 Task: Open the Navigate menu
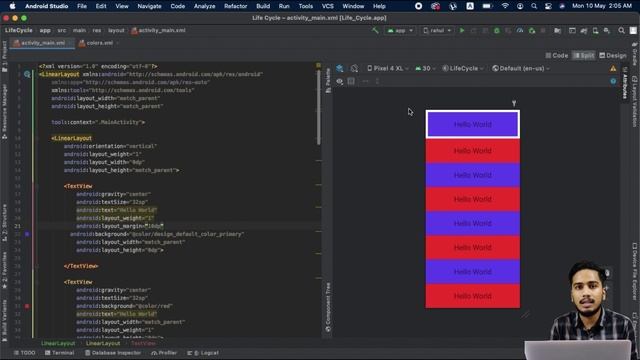(x=149, y=6)
